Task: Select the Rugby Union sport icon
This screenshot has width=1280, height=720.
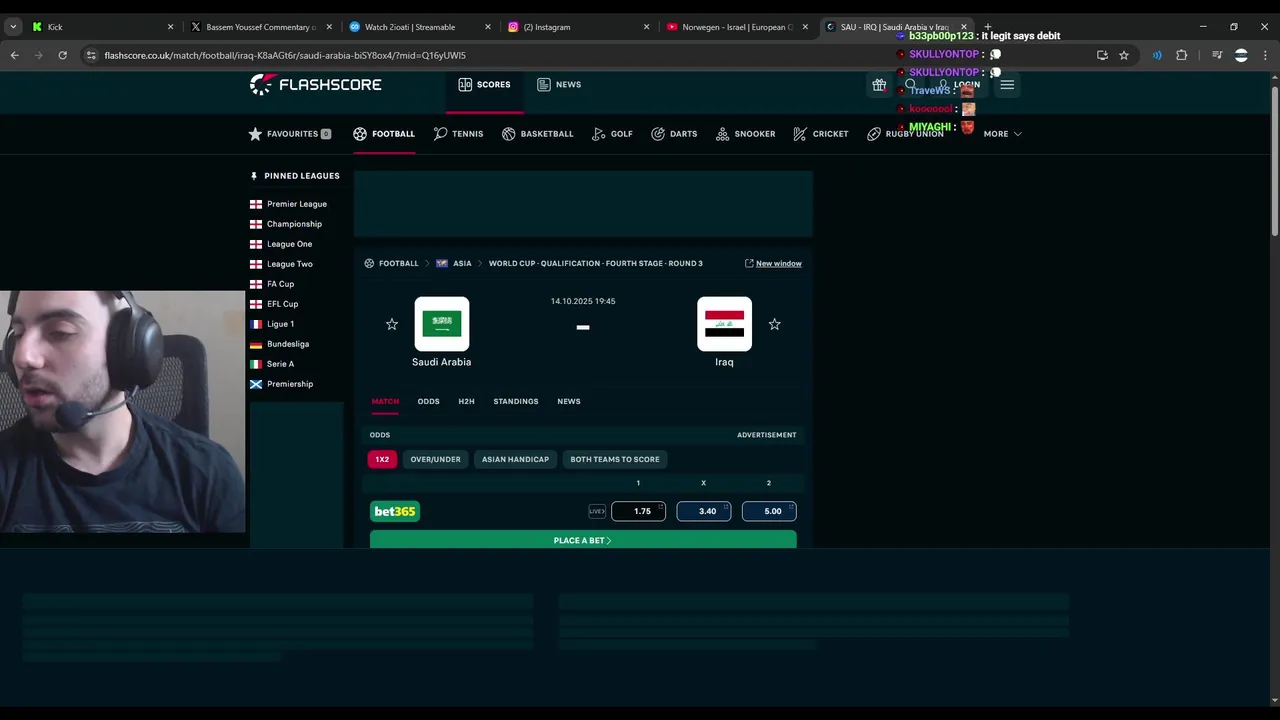Action: click(x=874, y=133)
